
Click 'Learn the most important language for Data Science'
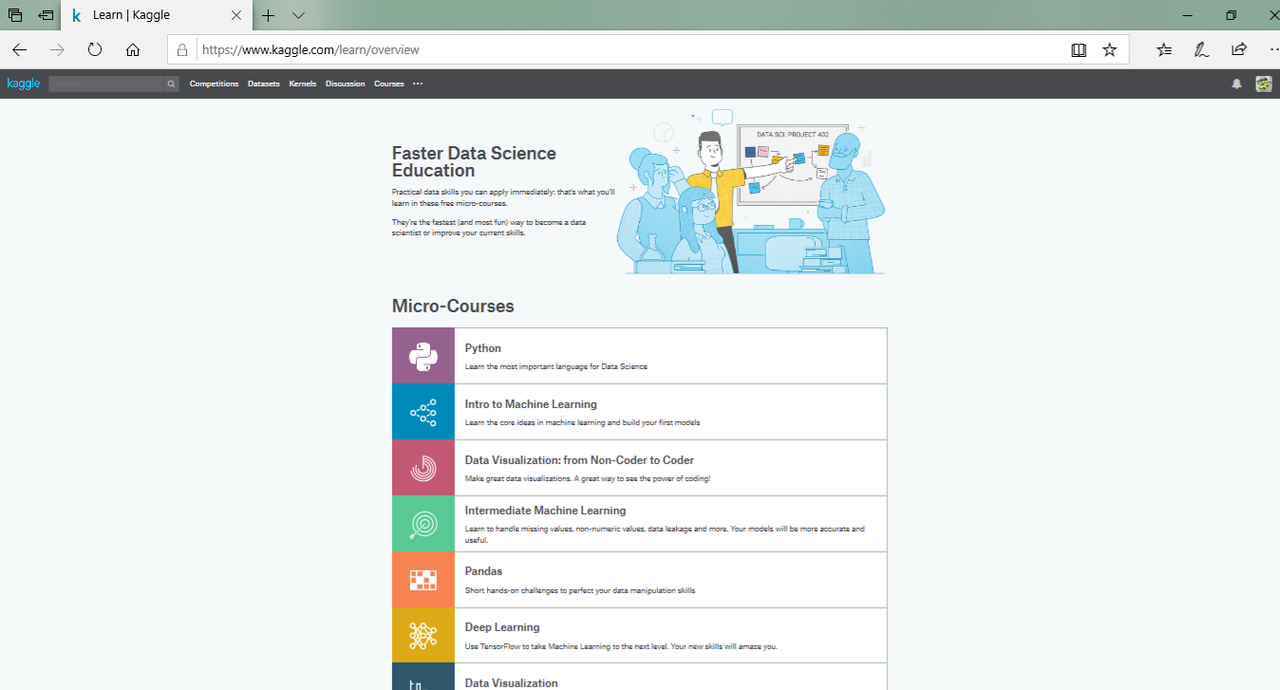click(556, 367)
